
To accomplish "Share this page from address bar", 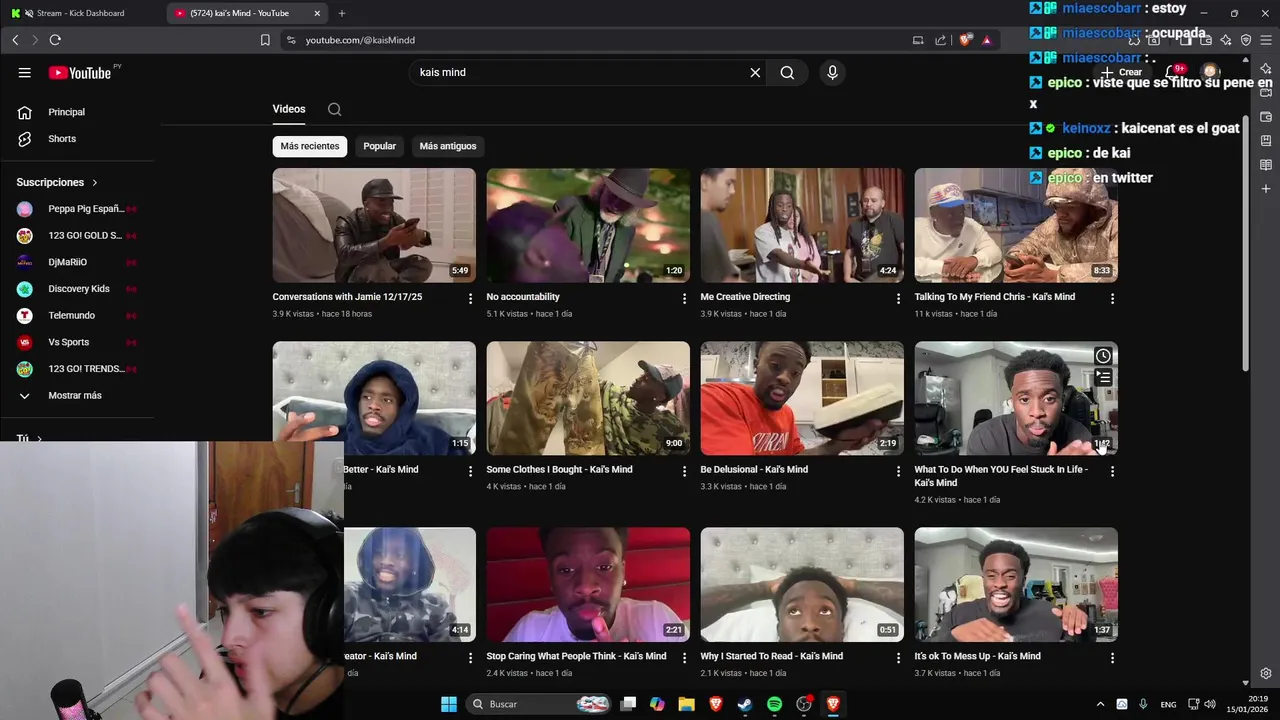I will click(x=941, y=40).
